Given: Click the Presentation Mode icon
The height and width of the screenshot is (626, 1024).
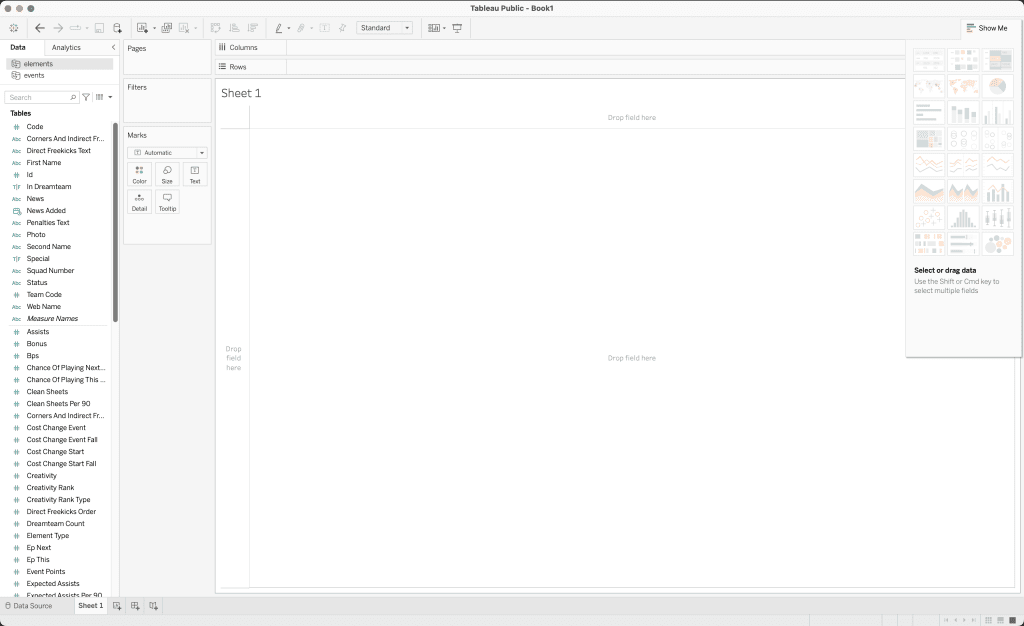Looking at the screenshot, I should [457, 28].
